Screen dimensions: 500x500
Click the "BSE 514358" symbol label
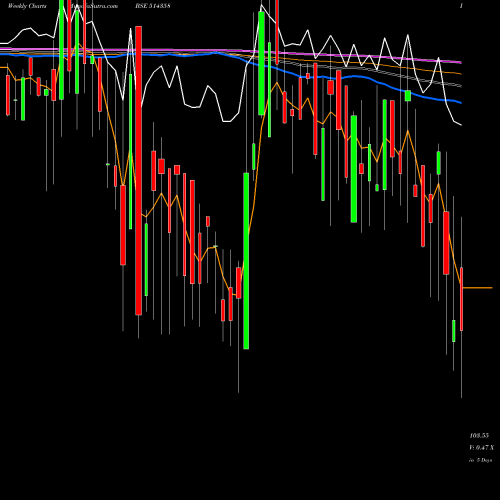(153, 6)
